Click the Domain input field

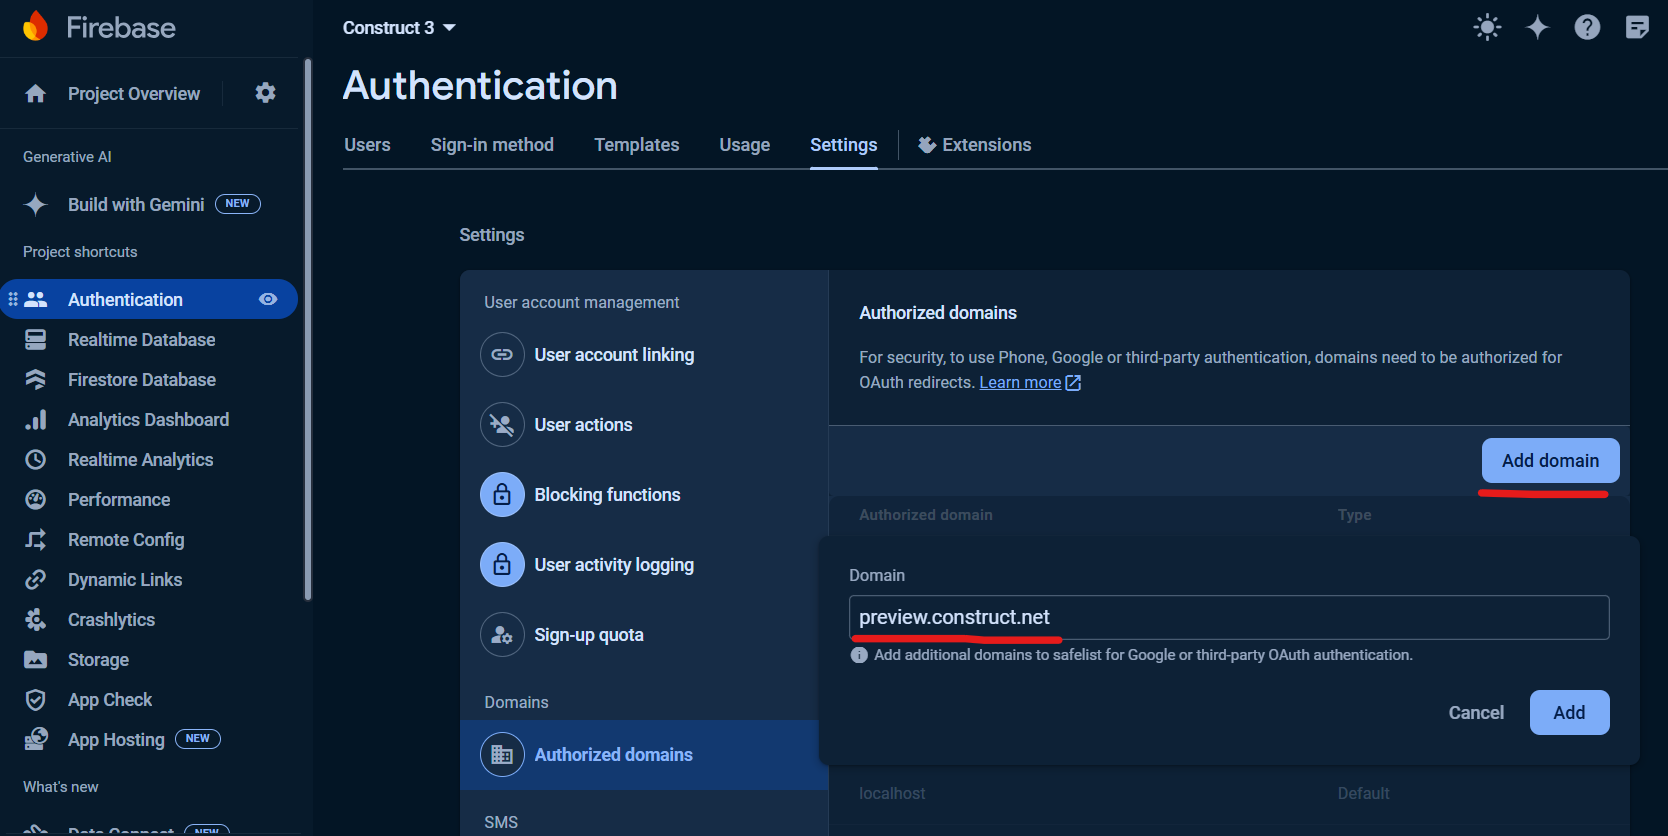tap(1228, 618)
